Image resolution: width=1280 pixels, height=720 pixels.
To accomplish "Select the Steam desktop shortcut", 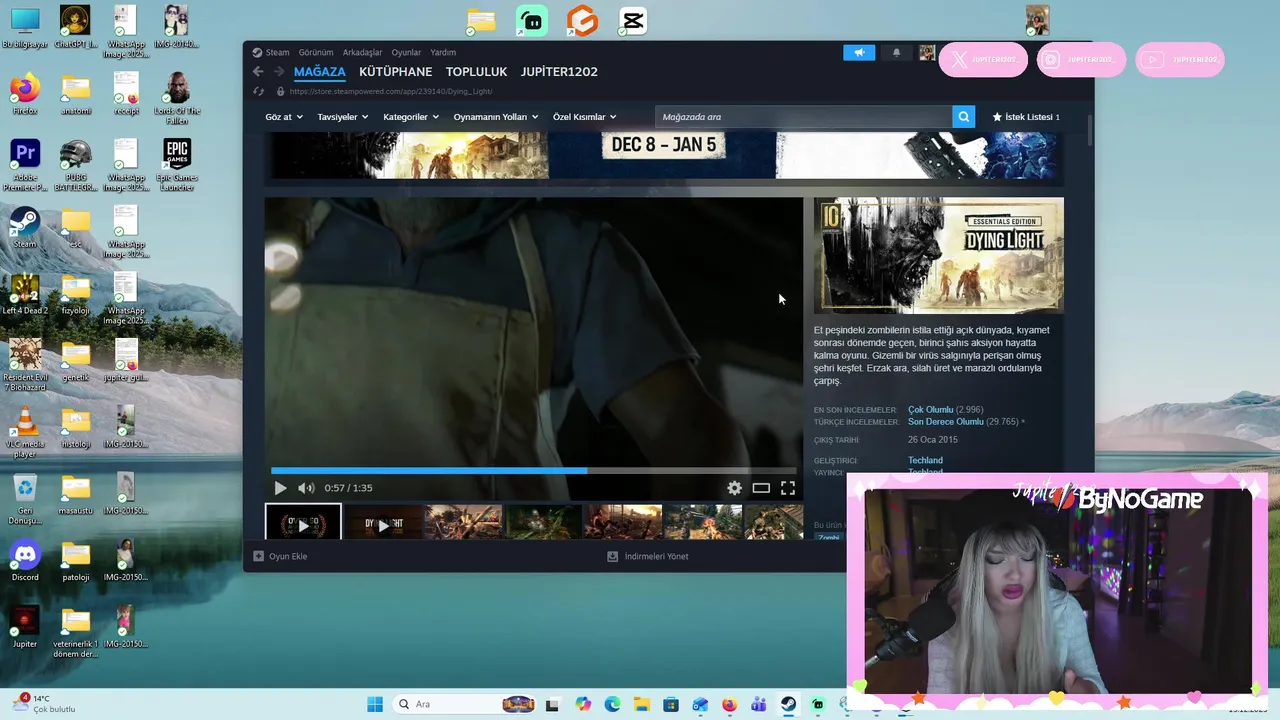I will coord(25,227).
